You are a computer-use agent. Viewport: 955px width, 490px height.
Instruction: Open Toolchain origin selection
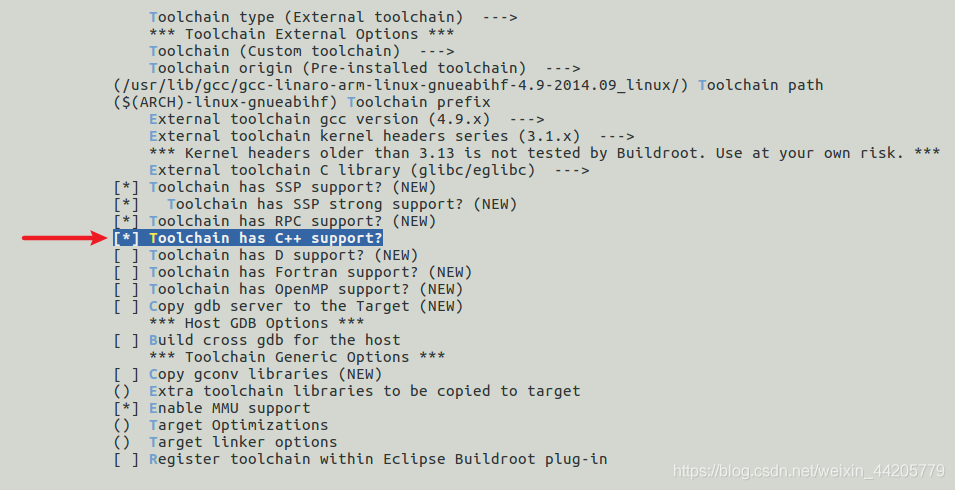click(x=364, y=68)
